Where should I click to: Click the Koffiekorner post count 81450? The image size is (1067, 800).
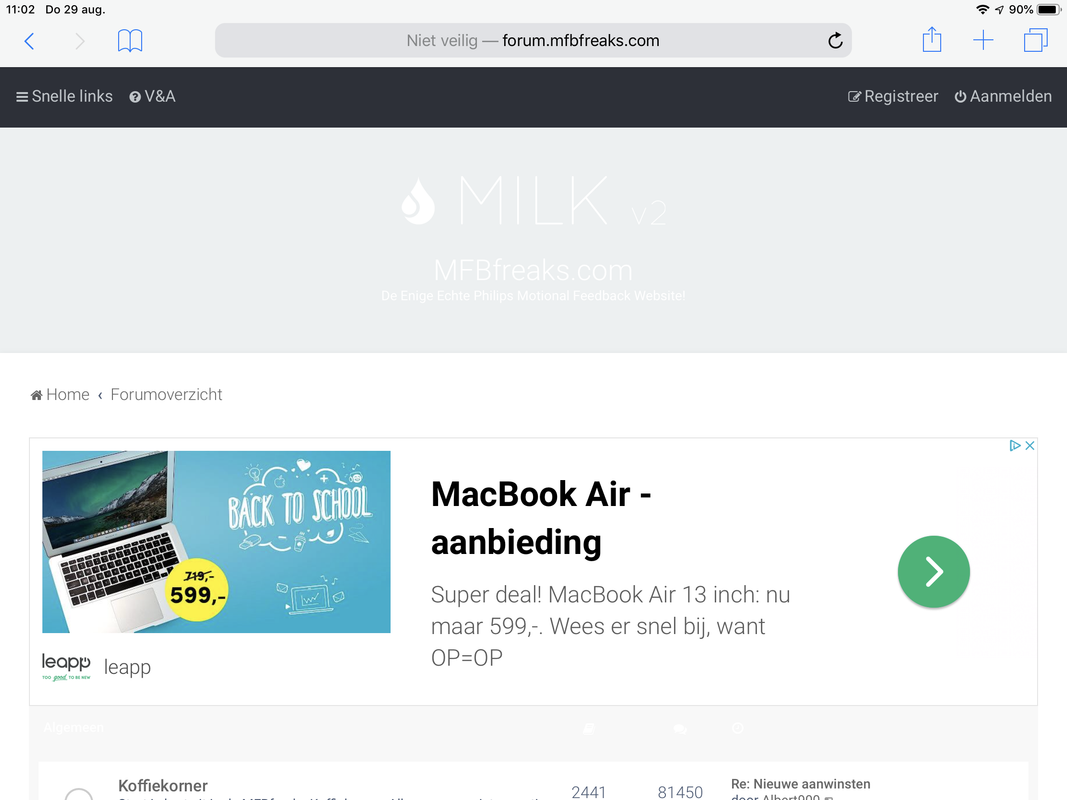click(x=680, y=792)
